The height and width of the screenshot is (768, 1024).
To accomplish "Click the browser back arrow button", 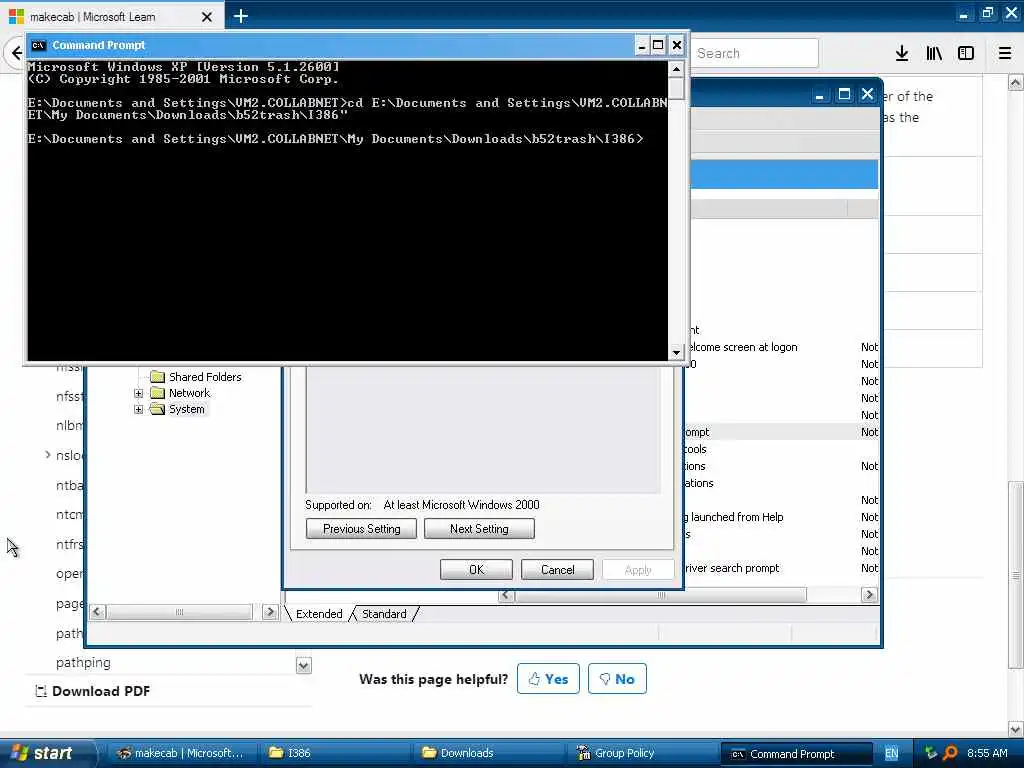I will tap(16, 53).
